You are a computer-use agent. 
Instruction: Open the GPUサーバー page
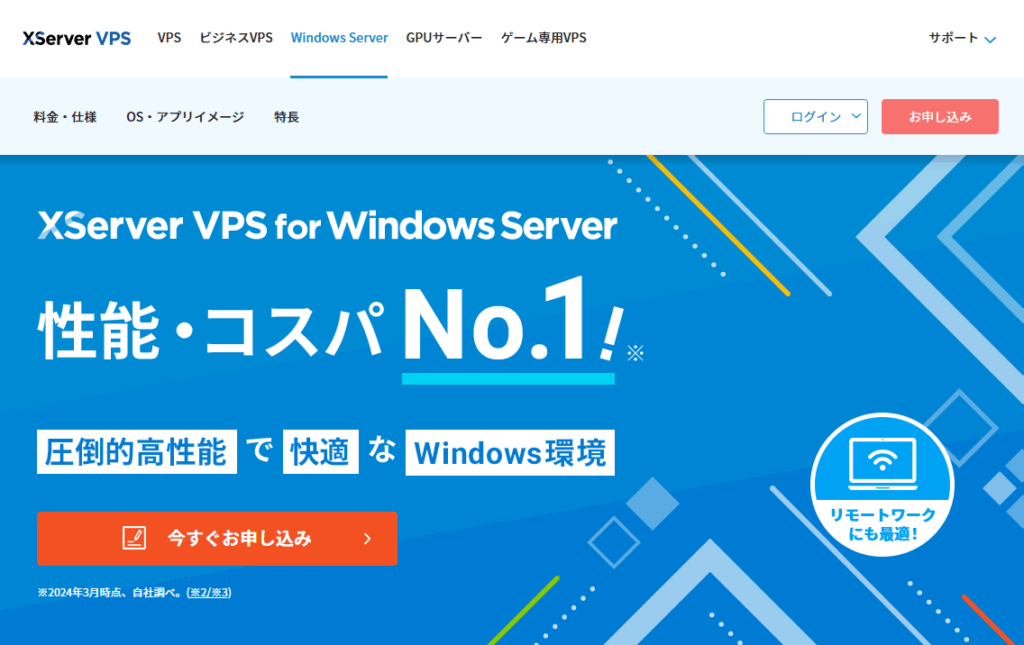pos(444,38)
